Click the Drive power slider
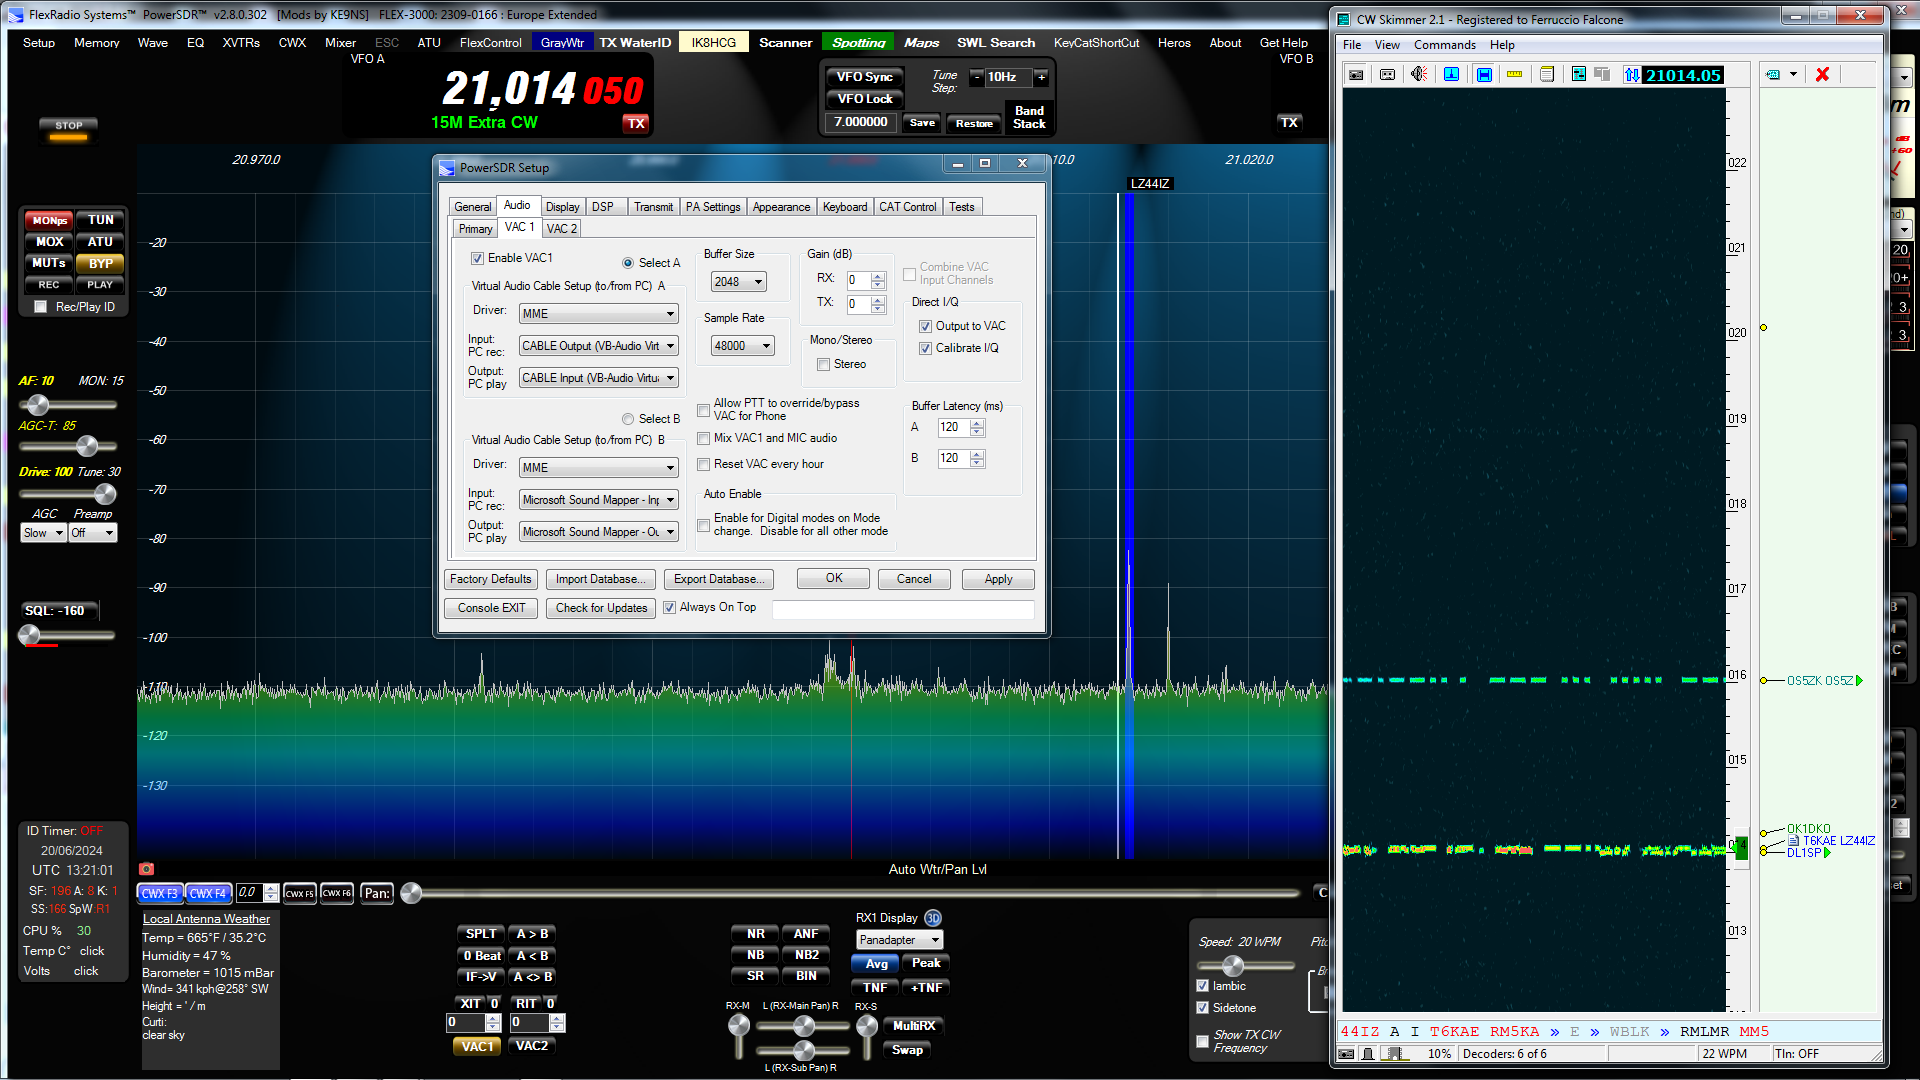 click(67, 494)
